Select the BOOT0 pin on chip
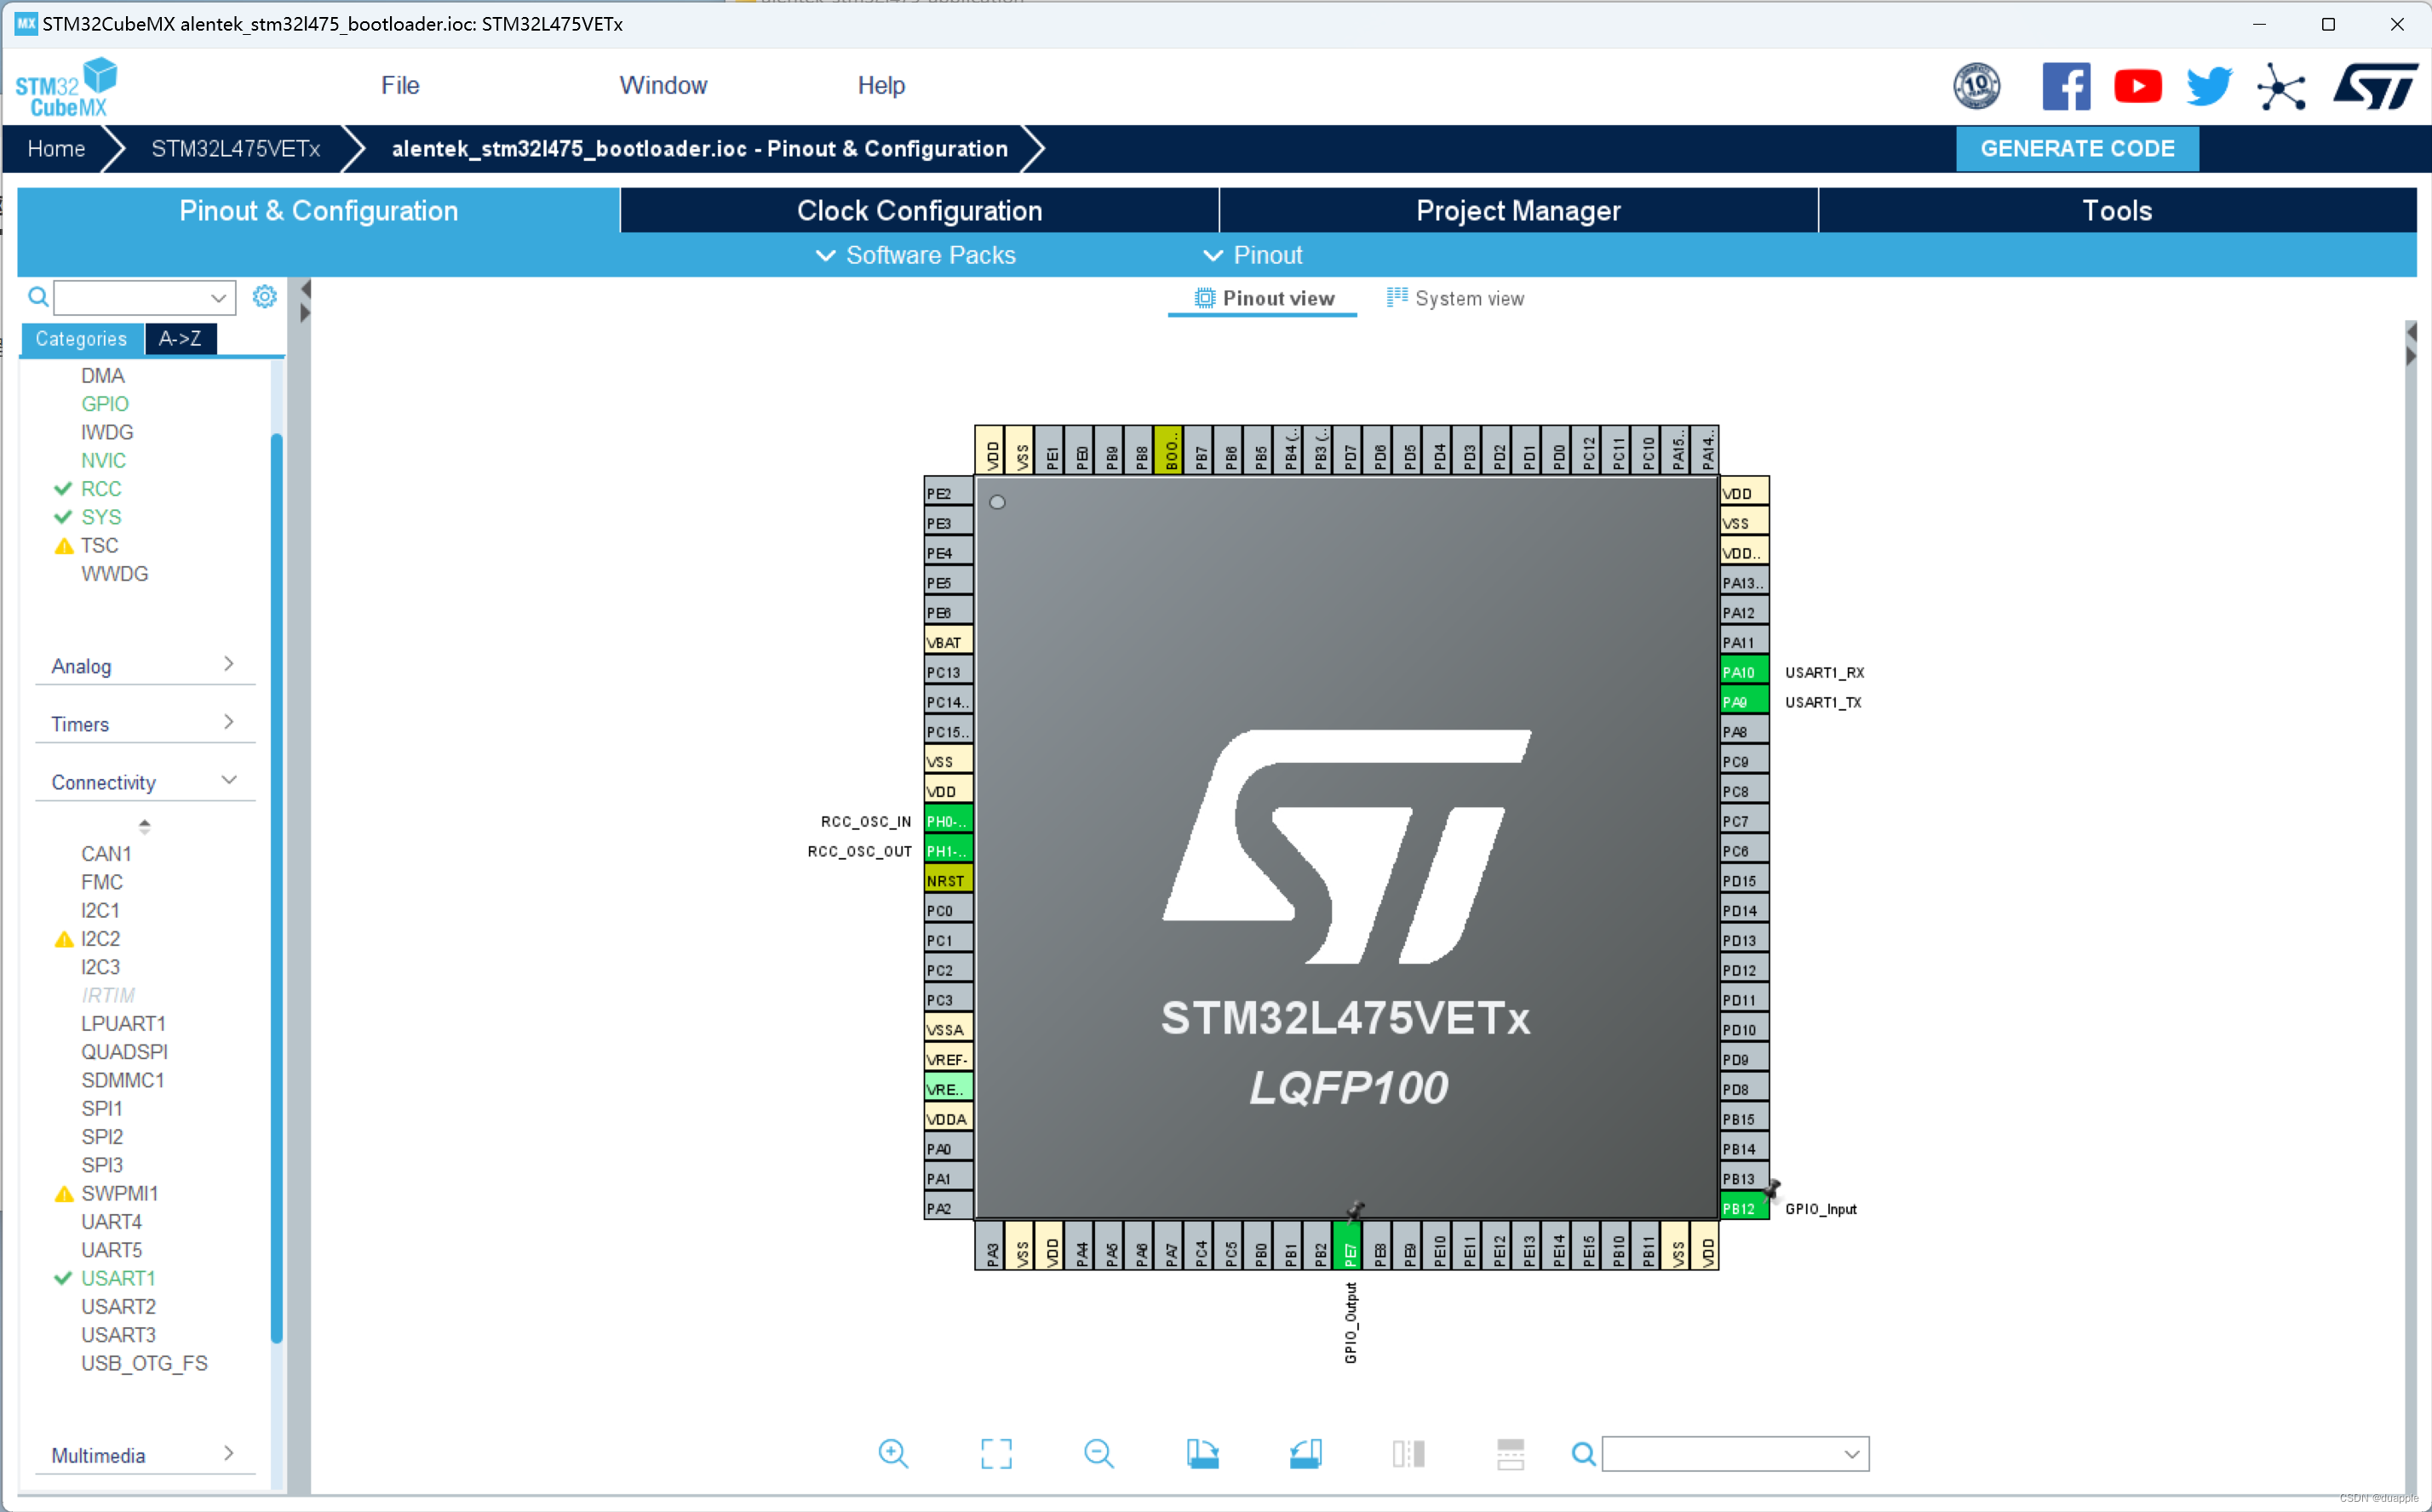The width and height of the screenshot is (2432, 1512). (x=1169, y=450)
